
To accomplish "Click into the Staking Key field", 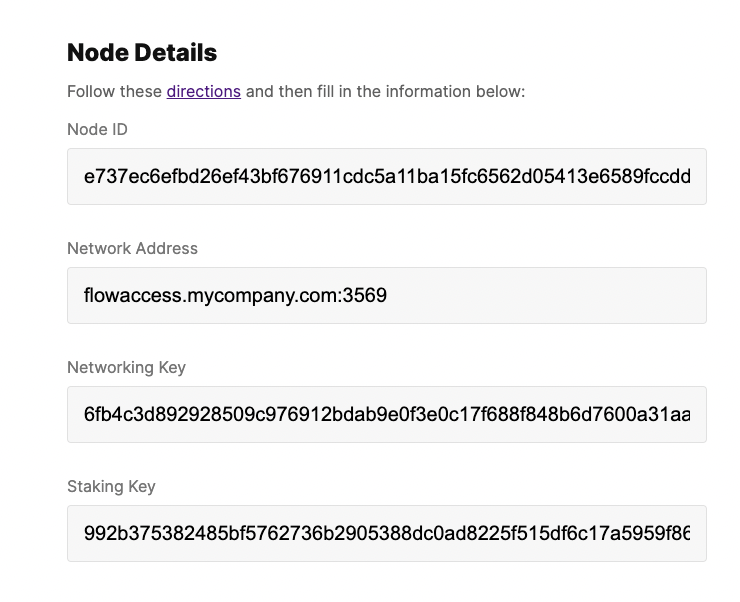I will [x=386, y=533].
